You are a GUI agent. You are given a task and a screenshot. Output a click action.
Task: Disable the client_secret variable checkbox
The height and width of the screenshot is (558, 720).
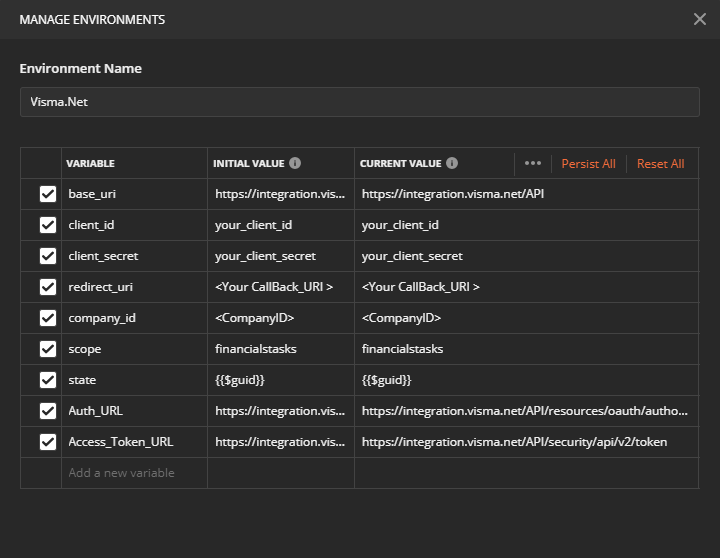(47, 256)
